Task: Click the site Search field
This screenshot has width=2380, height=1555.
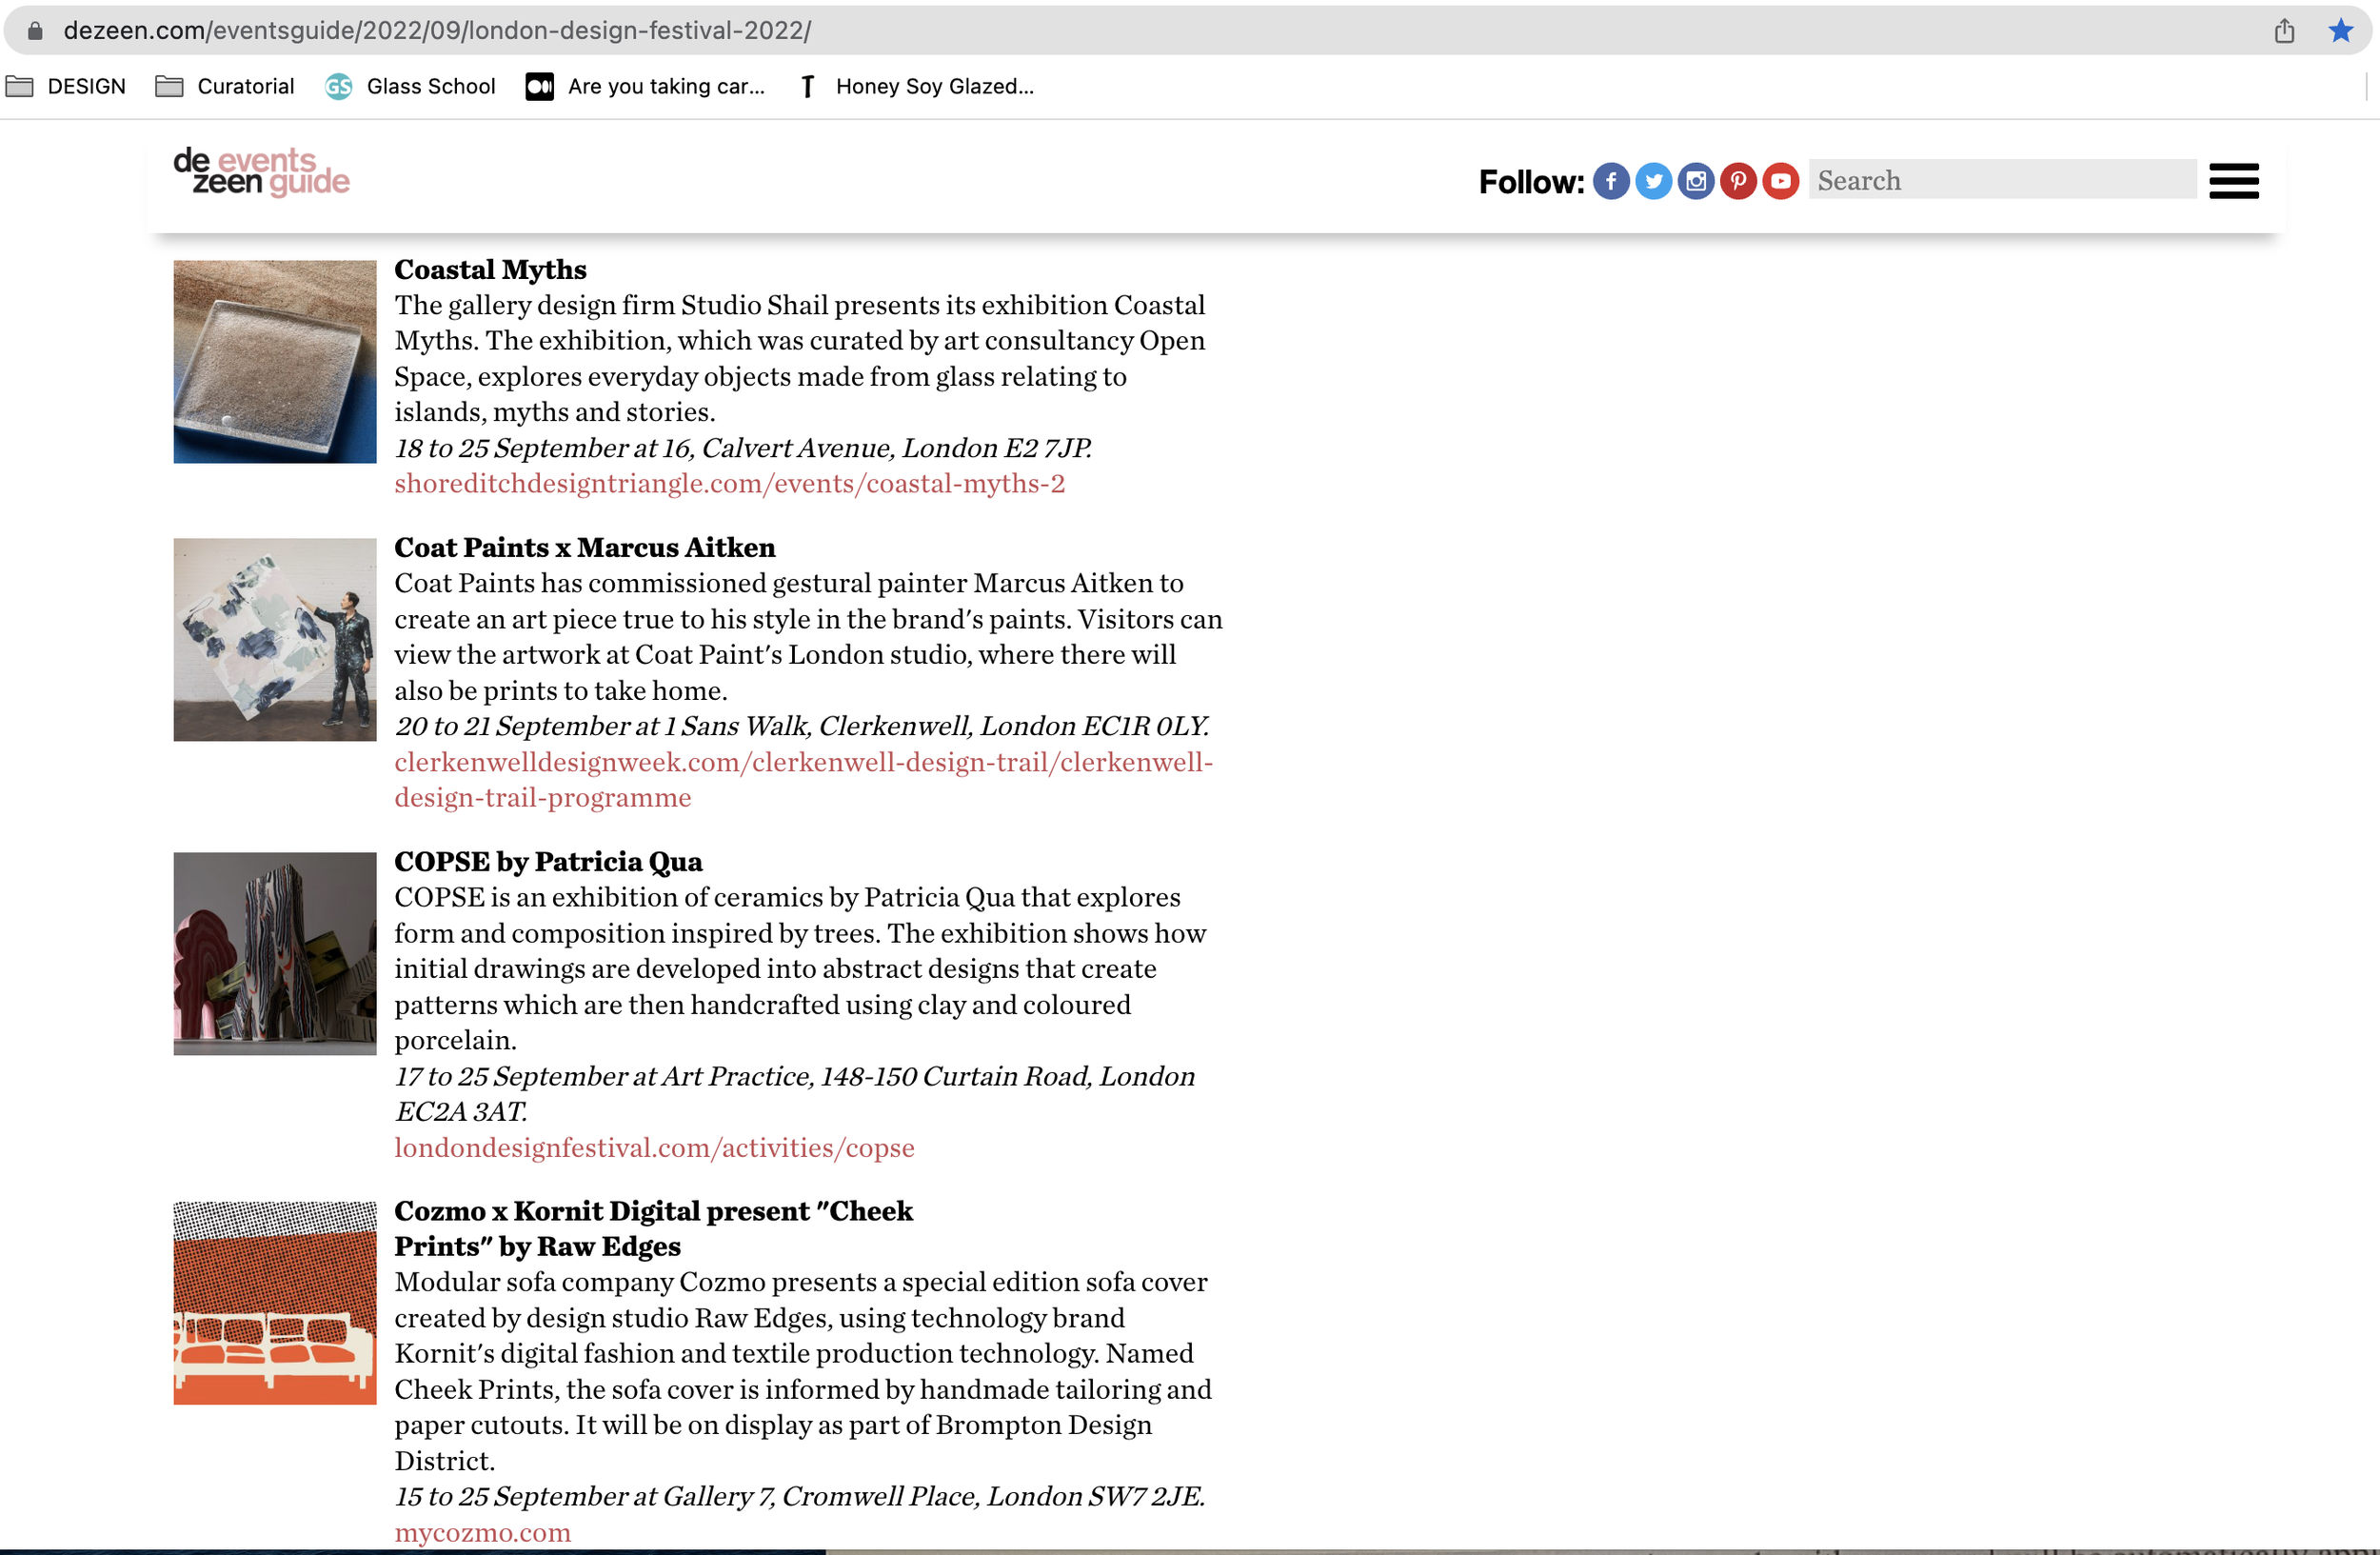Action: point(2000,181)
